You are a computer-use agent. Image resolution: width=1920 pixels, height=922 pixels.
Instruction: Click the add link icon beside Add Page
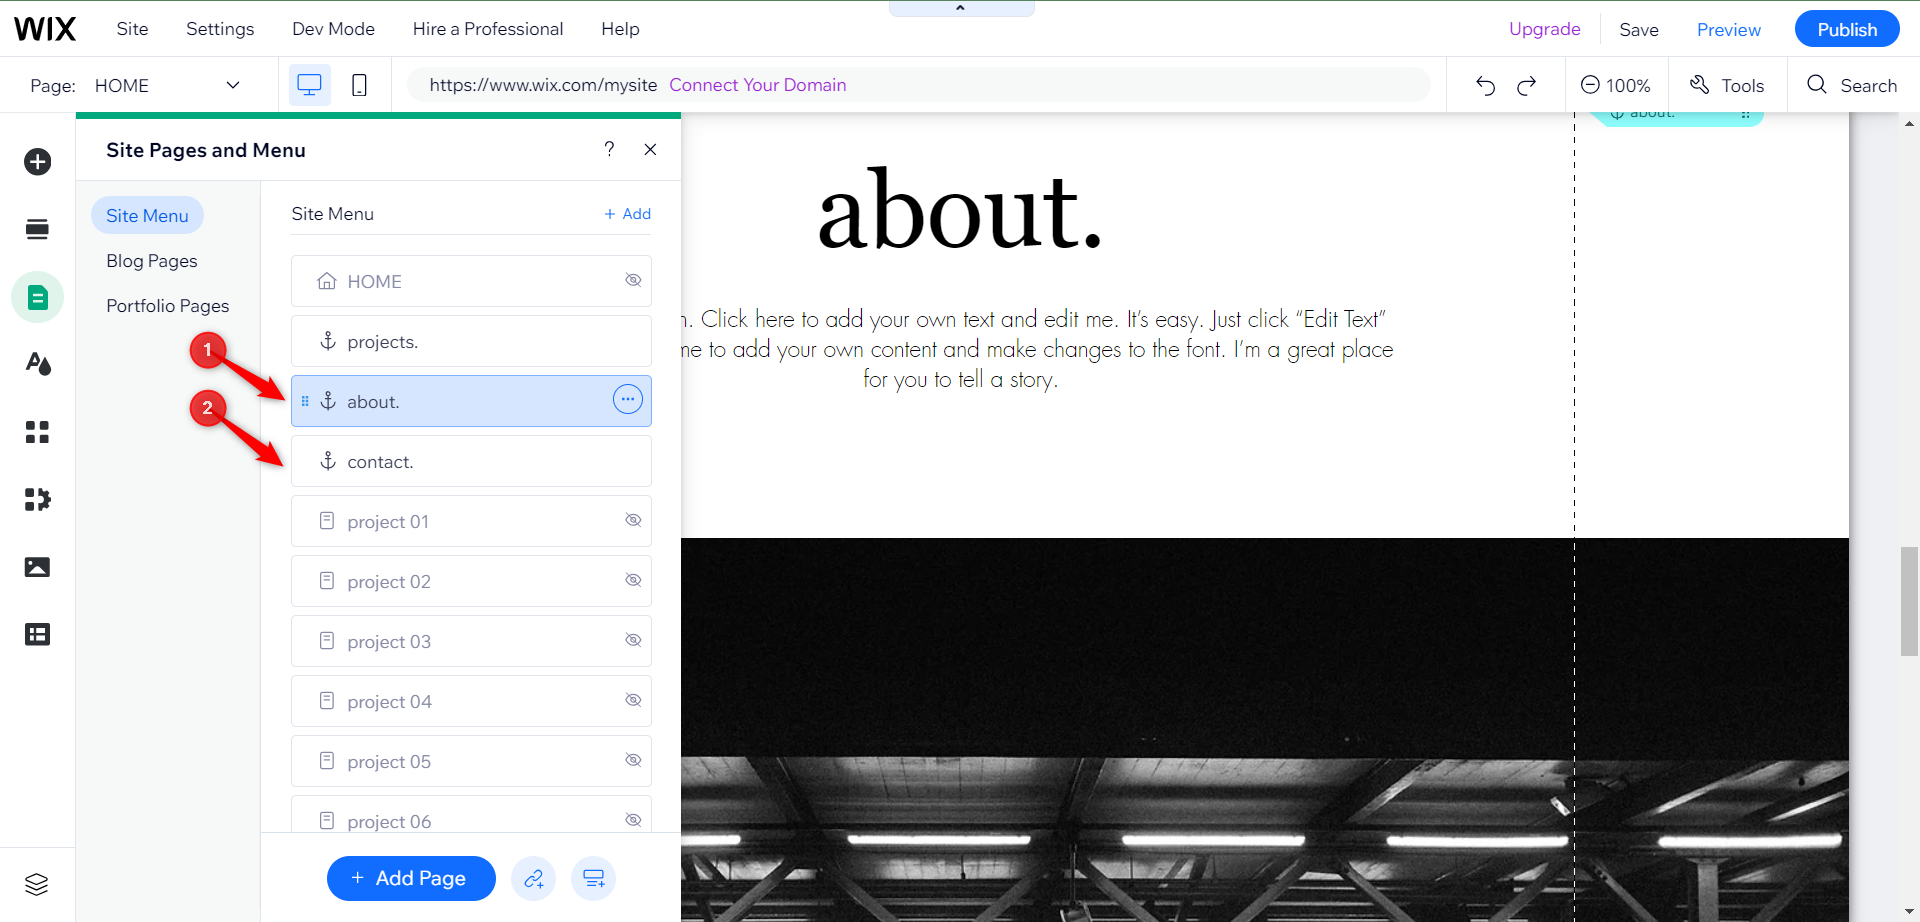click(x=534, y=879)
